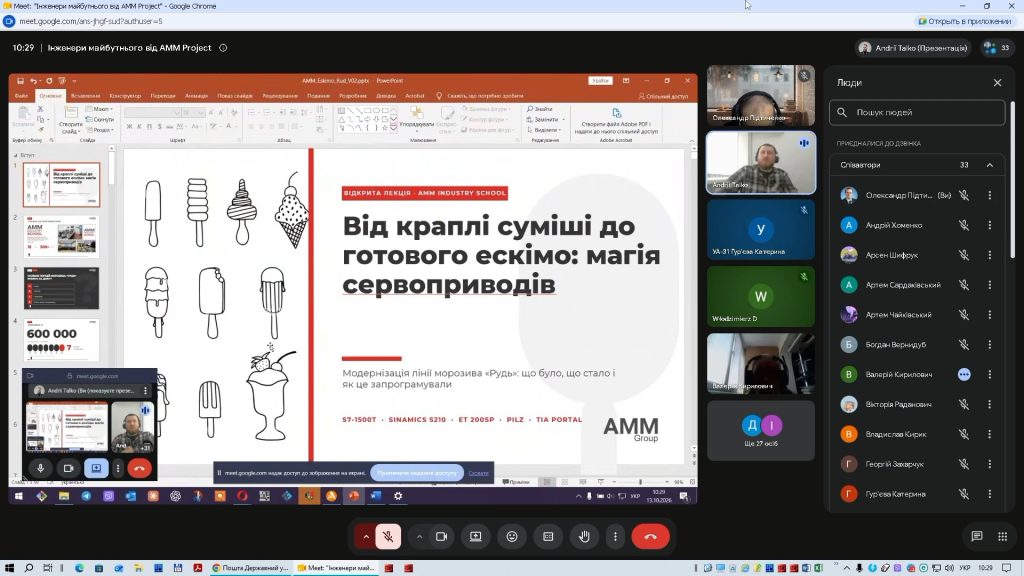Click the Спільний доступ button in shared PowerPoint
Viewport: 1024px width, 576px height.
(663, 96)
